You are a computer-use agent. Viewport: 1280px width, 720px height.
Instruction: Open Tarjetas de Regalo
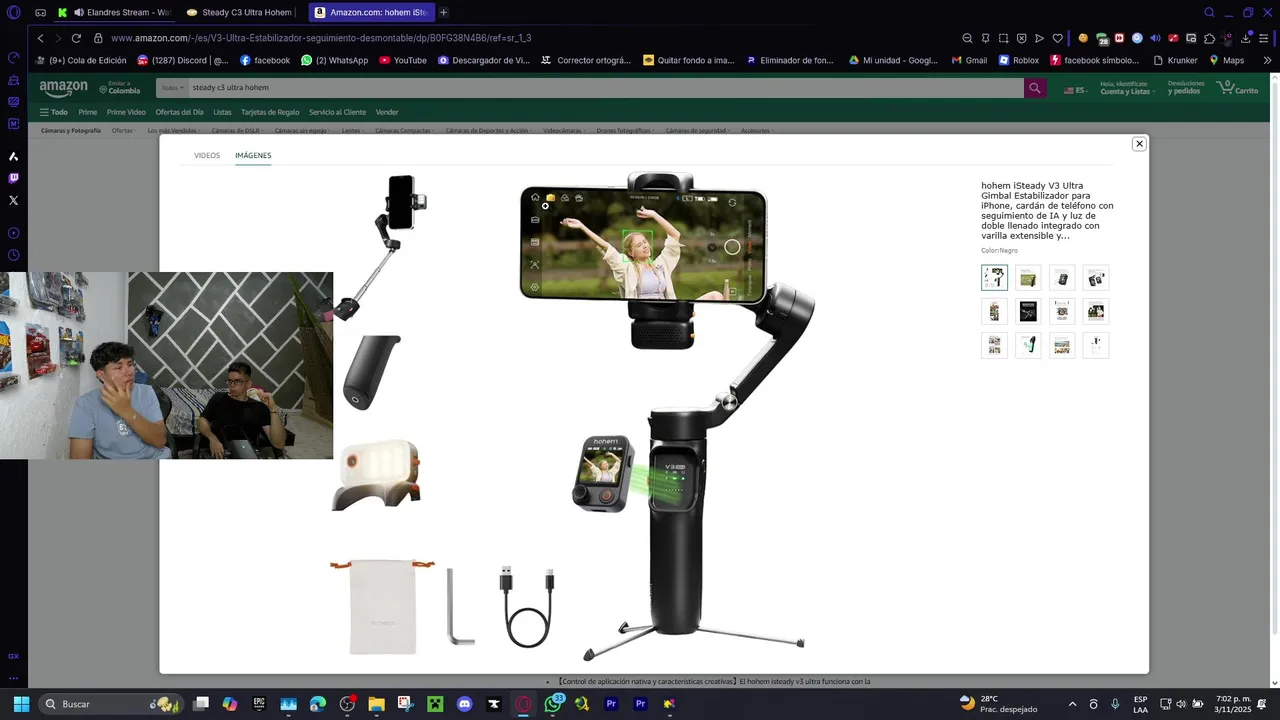click(270, 112)
